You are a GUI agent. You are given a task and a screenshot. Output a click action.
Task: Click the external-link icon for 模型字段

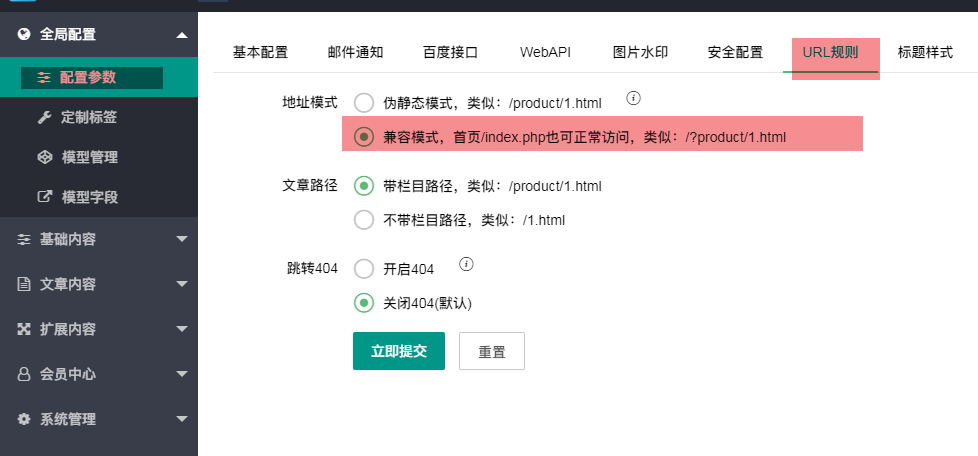[44, 197]
